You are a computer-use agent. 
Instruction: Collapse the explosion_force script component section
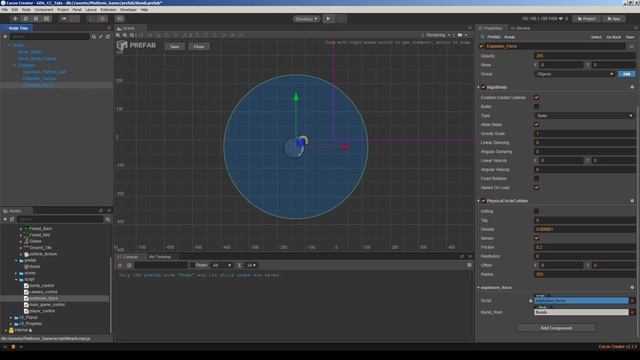tap(478, 287)
